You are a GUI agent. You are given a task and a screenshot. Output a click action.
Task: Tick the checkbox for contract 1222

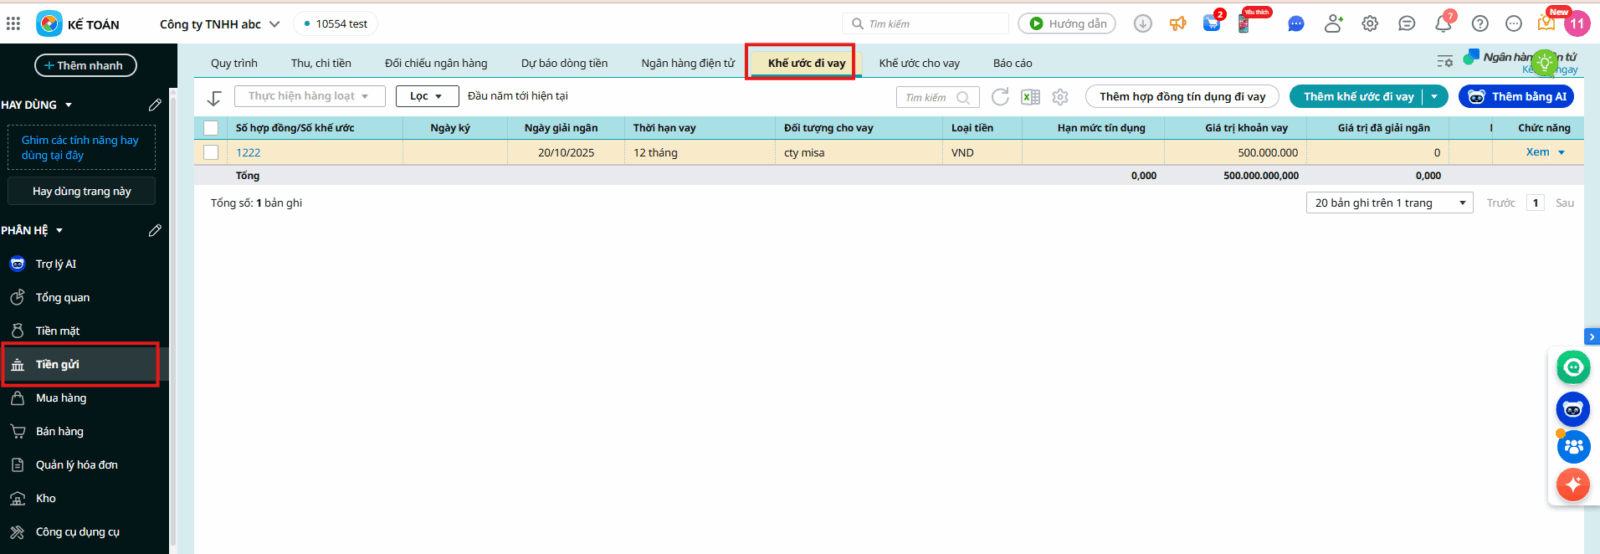click(x=211, y=153)
